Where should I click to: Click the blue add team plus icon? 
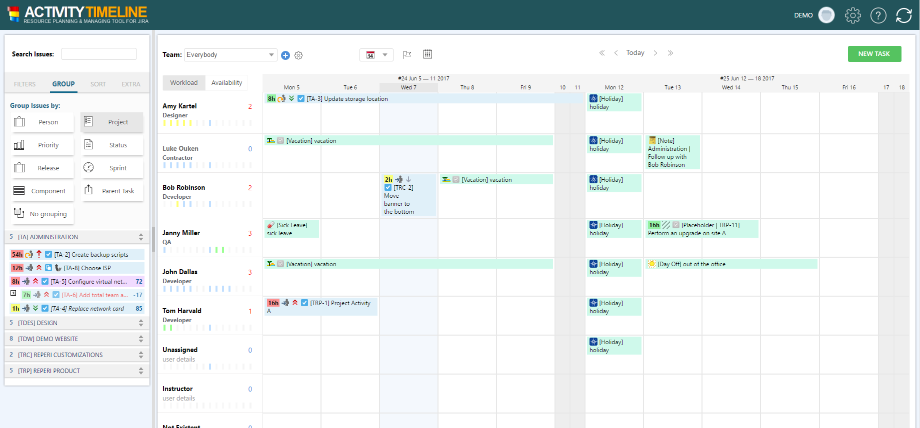pos(285,55)
